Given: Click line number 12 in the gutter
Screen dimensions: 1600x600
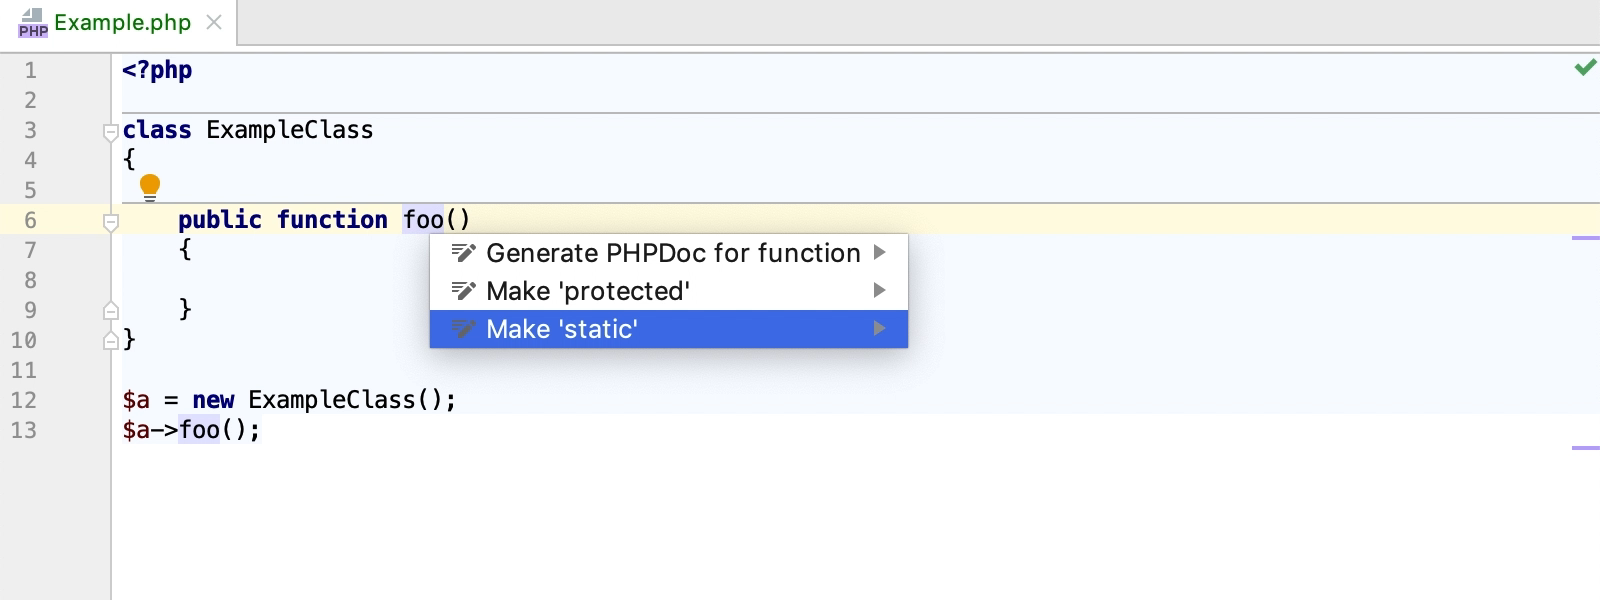Looking at the screenshot, I should (x=24, y=400).
